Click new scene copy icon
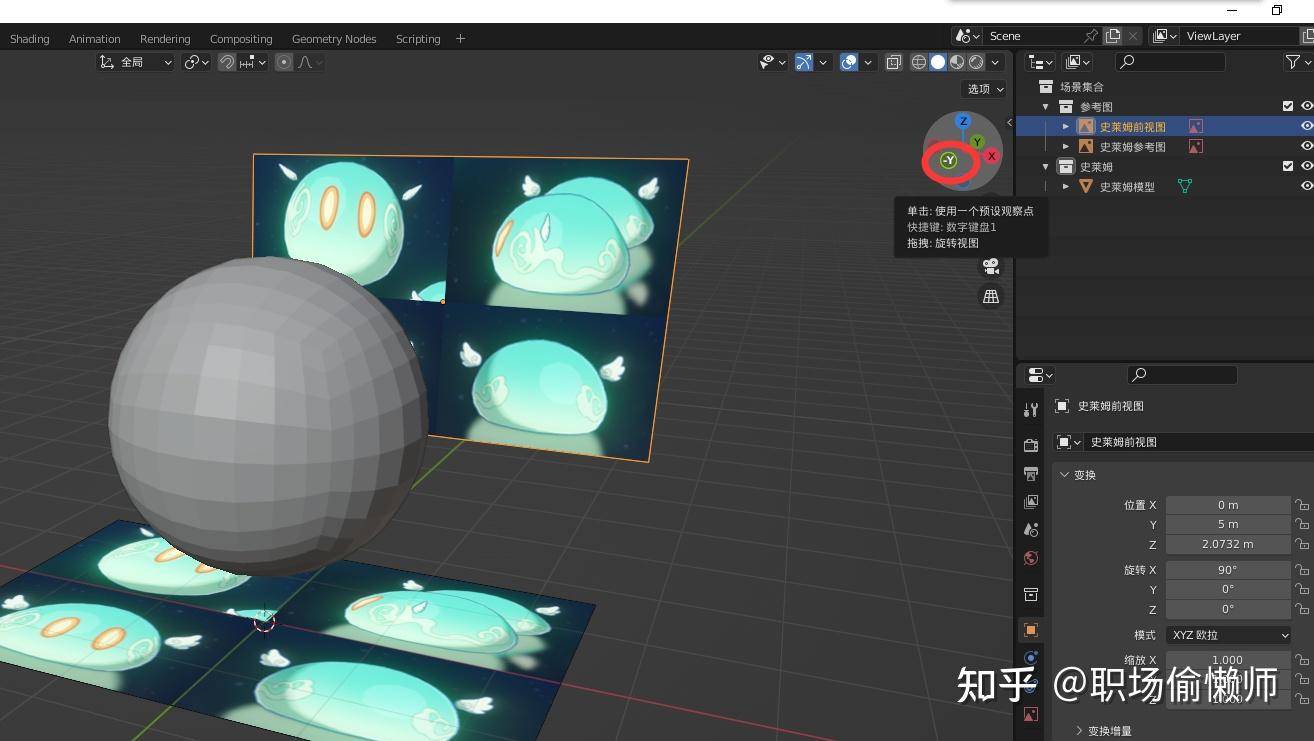Image resolution: width=1314 pixels, height=741 pixels. point(1113,36)
